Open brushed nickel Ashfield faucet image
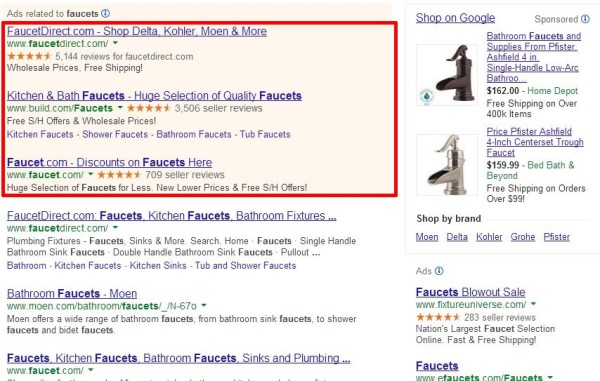This screenshot has width=600, height=381. tap(447, 165)
